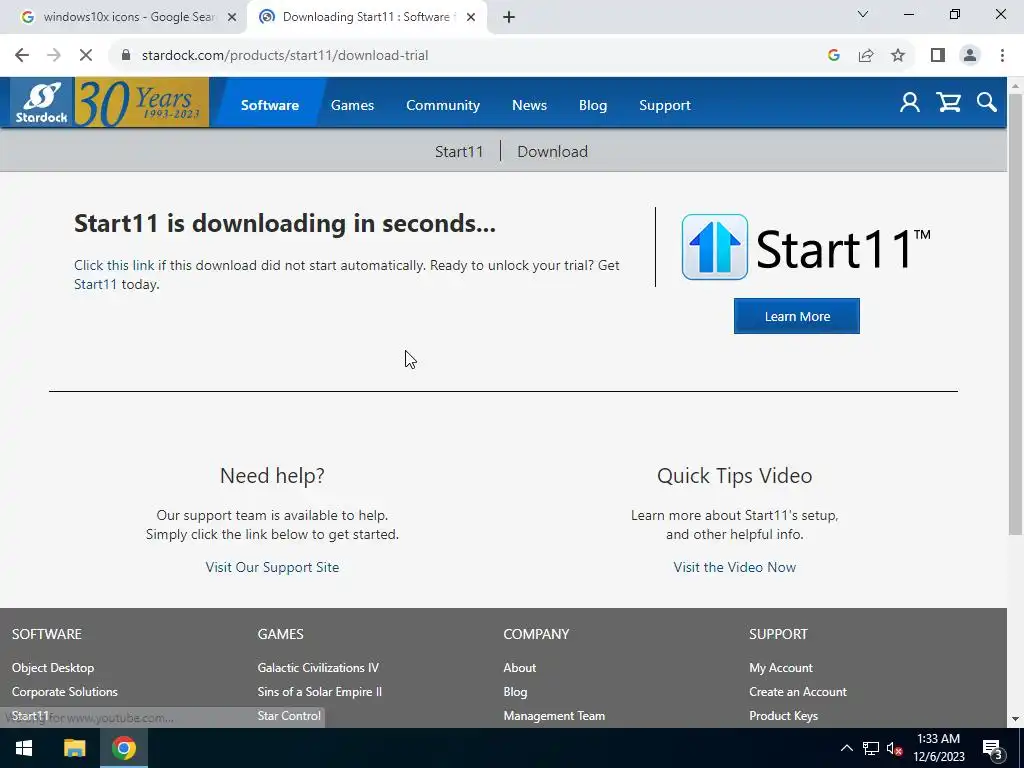Toggle the browser side panel icon
Image resolution: width=1024 pixels, height=768 pixels.
tap(938, 56)
